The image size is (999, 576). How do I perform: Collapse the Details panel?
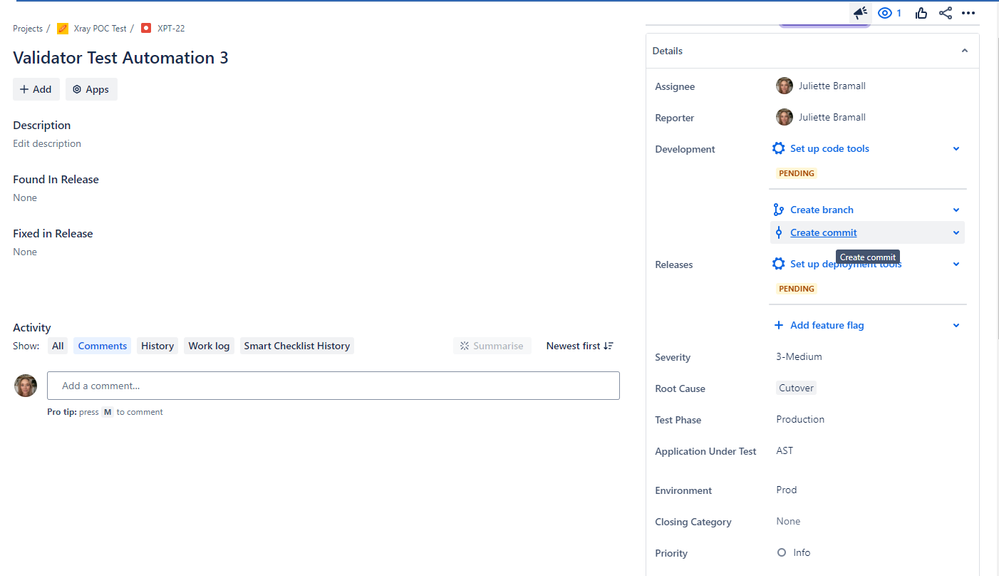[964, 50]
